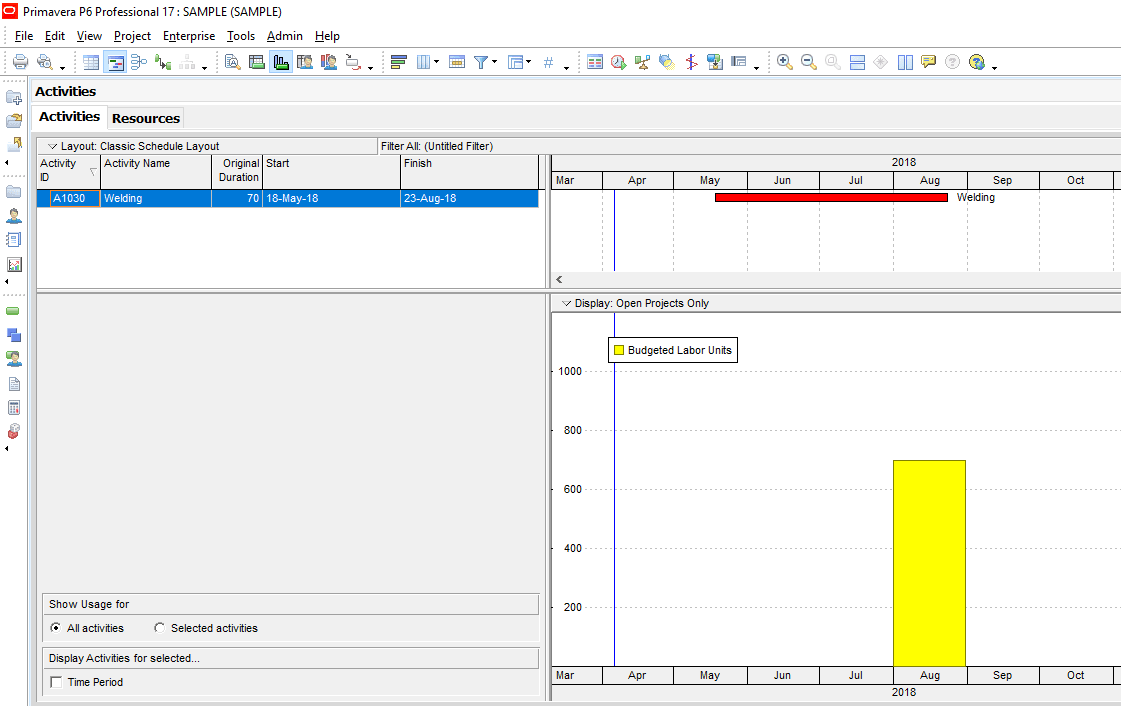Screen dimensions: 1121x706
Task: Open the Progress Spotlight icon
Action: pos(666,62)
